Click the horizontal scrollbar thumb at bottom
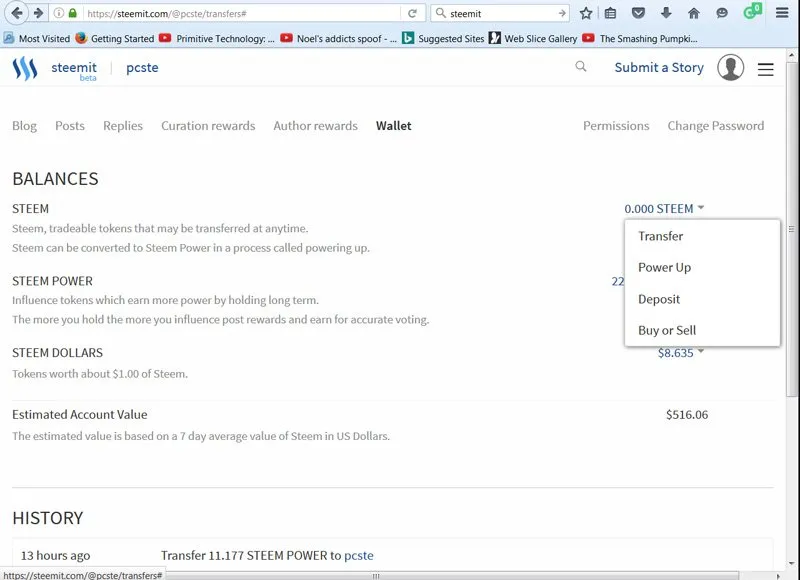This screenshot has width=800, height=580. coord(376,576)
